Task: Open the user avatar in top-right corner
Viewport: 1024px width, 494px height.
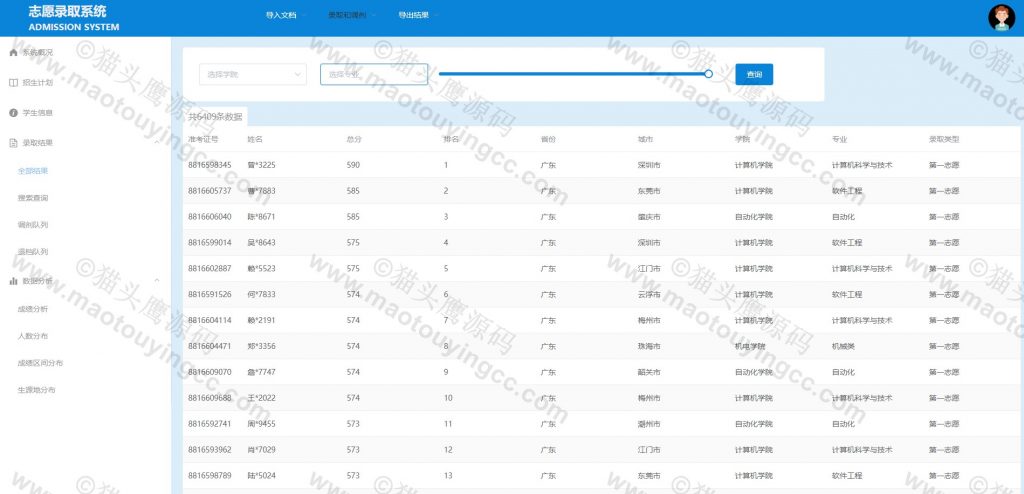Action: coord(1000,17)
